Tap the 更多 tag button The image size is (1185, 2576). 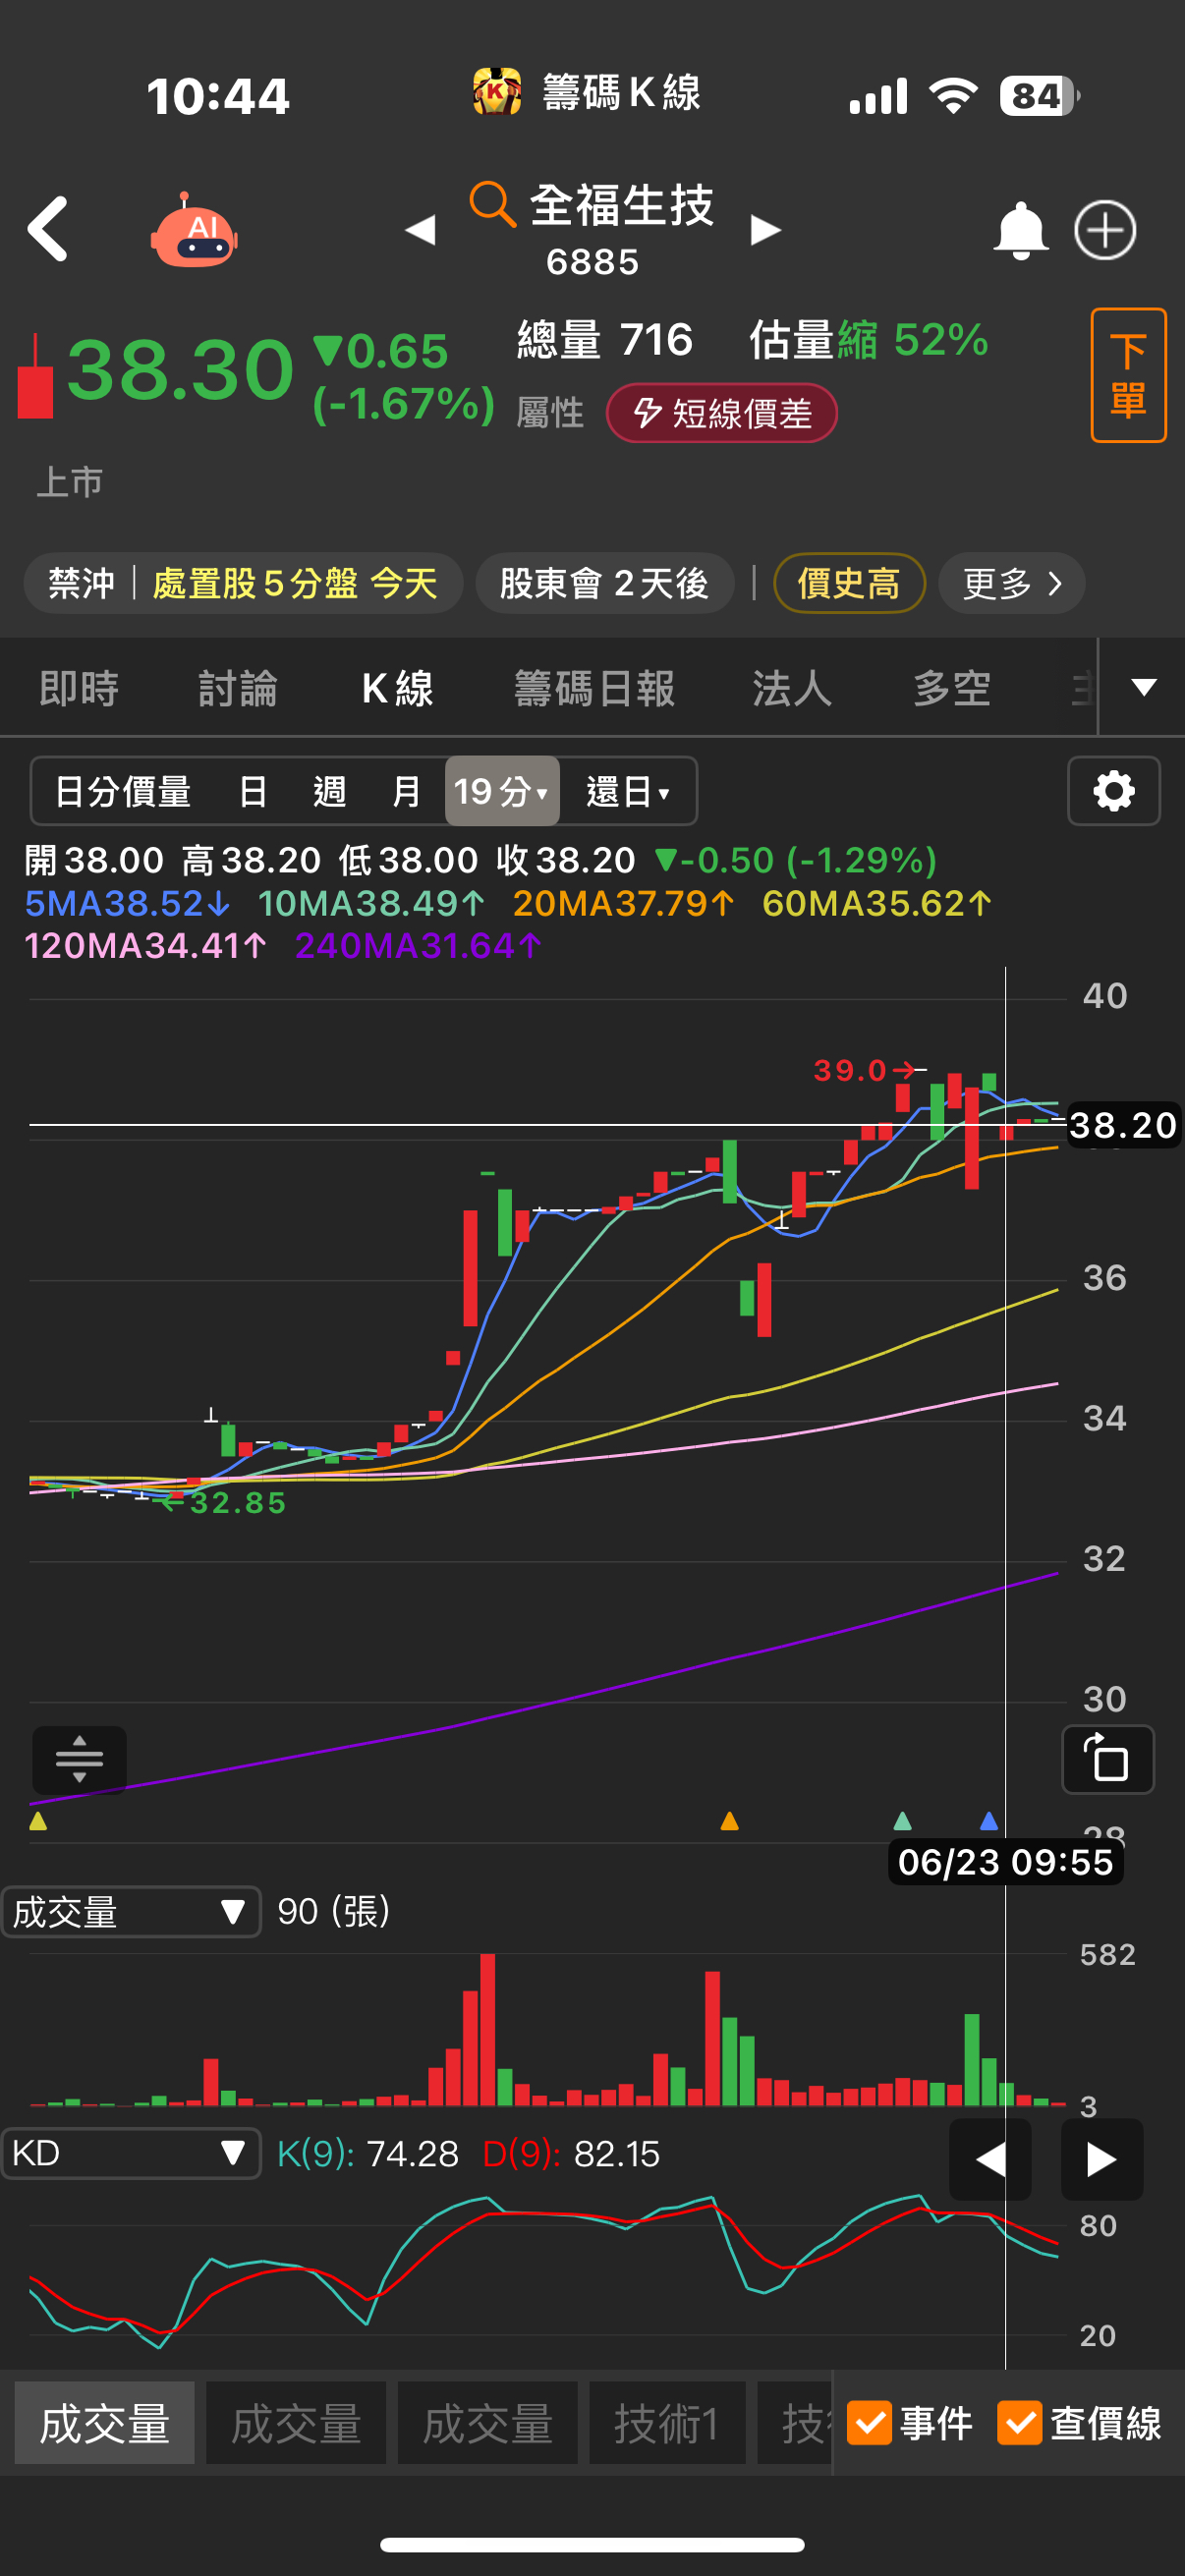[1011, 583]
